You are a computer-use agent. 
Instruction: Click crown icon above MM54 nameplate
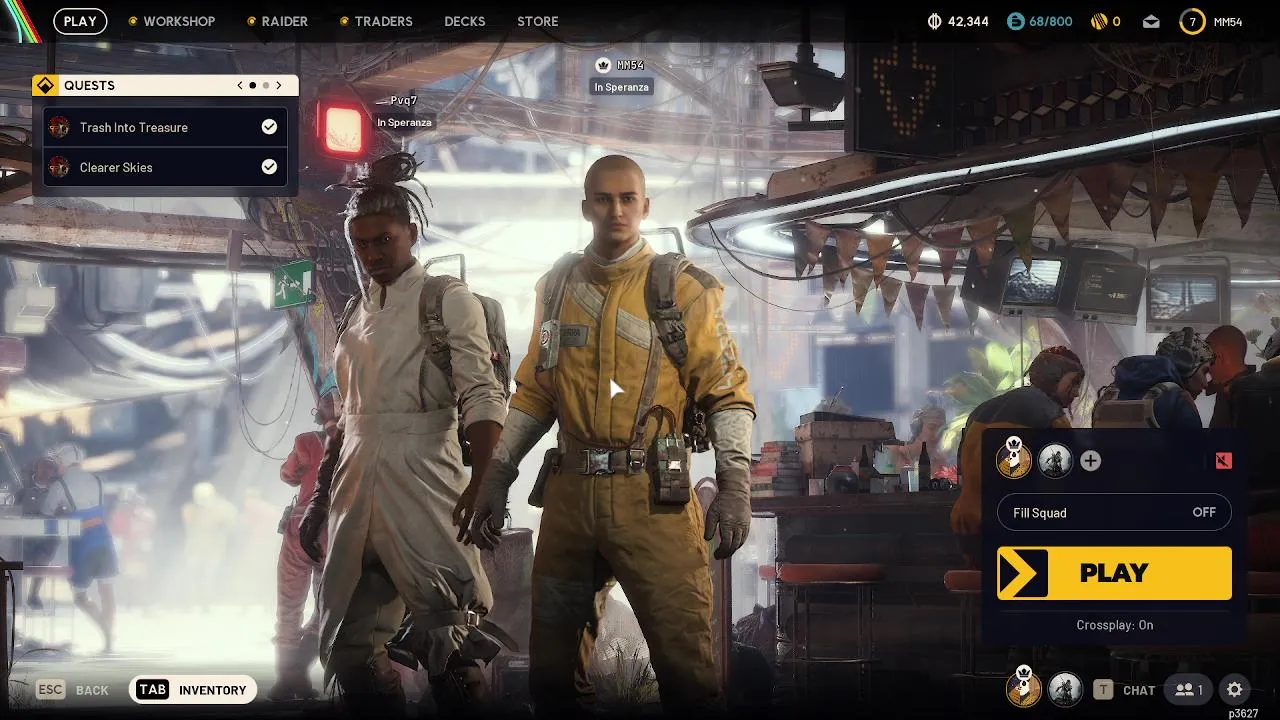[603, 65]
